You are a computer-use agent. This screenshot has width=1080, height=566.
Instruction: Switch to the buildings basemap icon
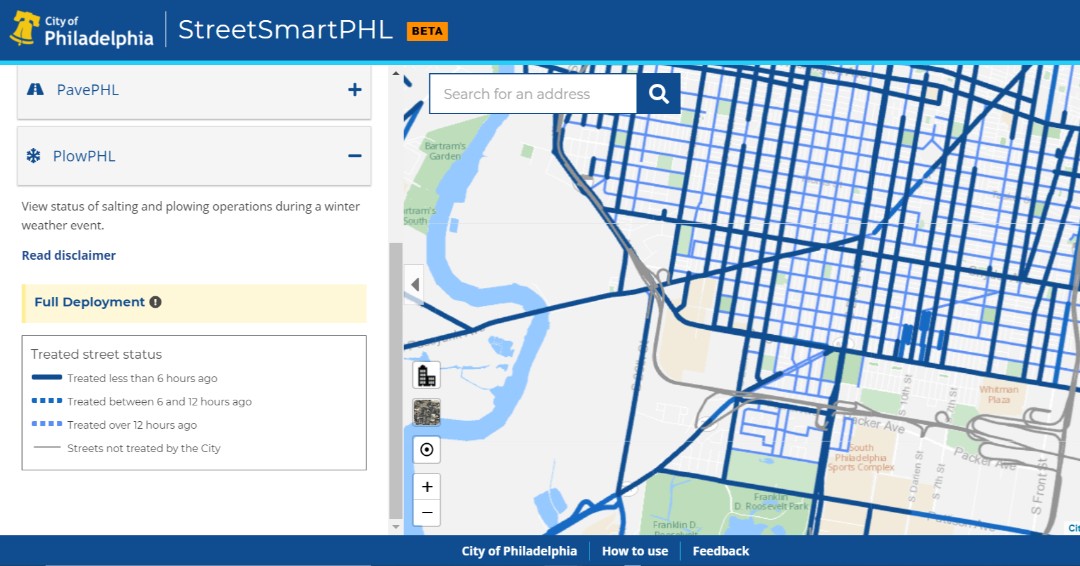(x=426, y=375)
